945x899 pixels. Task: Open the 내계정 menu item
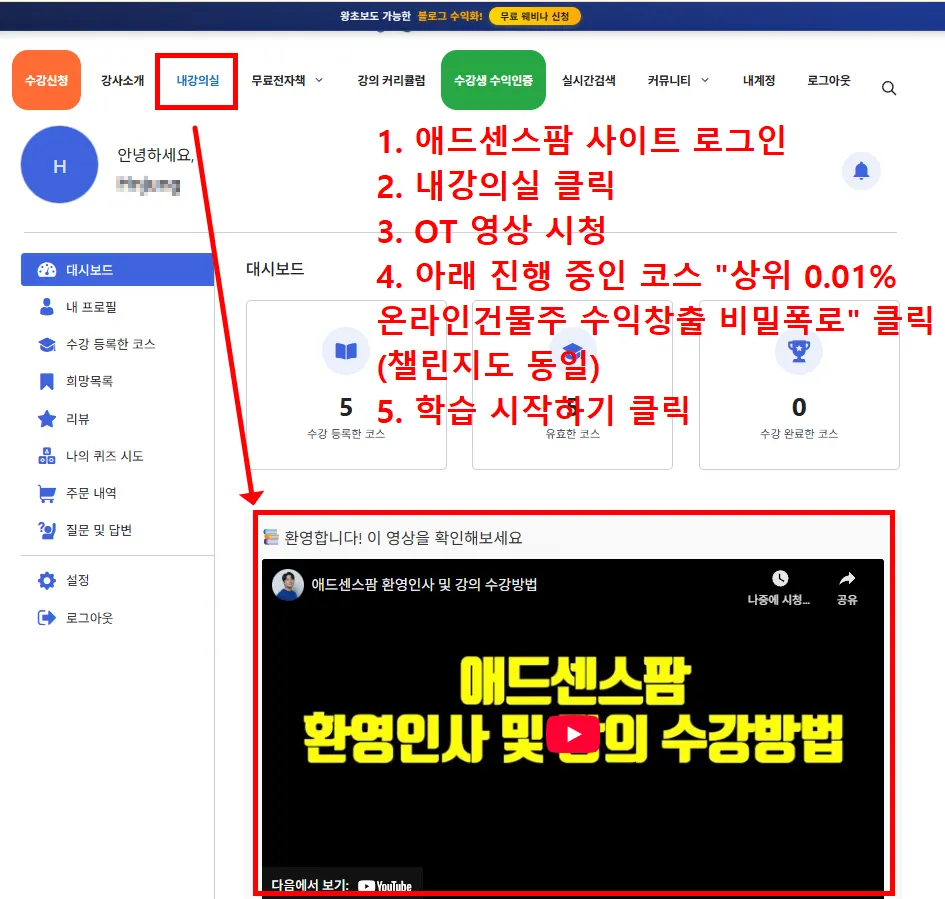point(759,81)
